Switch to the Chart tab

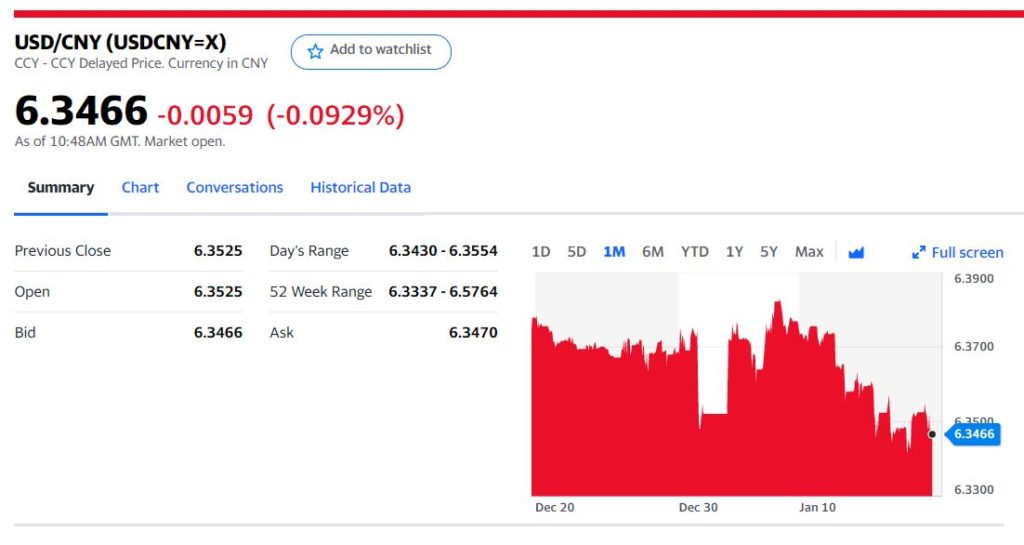pyautogui.click(x=140, y=187)
